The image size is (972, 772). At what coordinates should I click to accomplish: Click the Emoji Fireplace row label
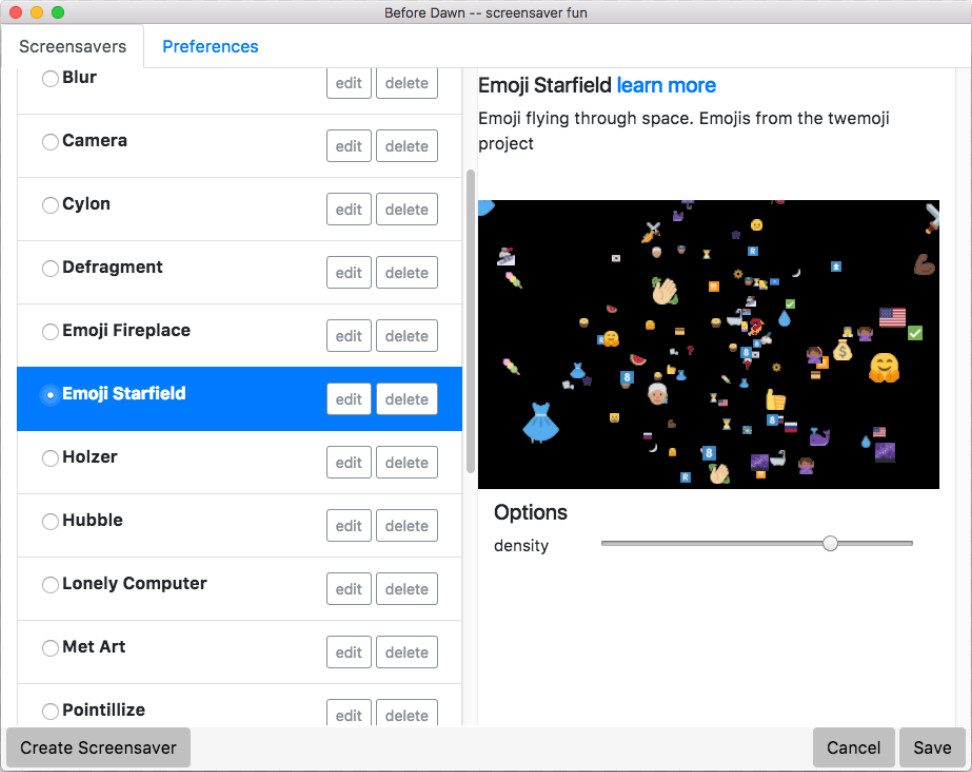click(x=126, y=331)
